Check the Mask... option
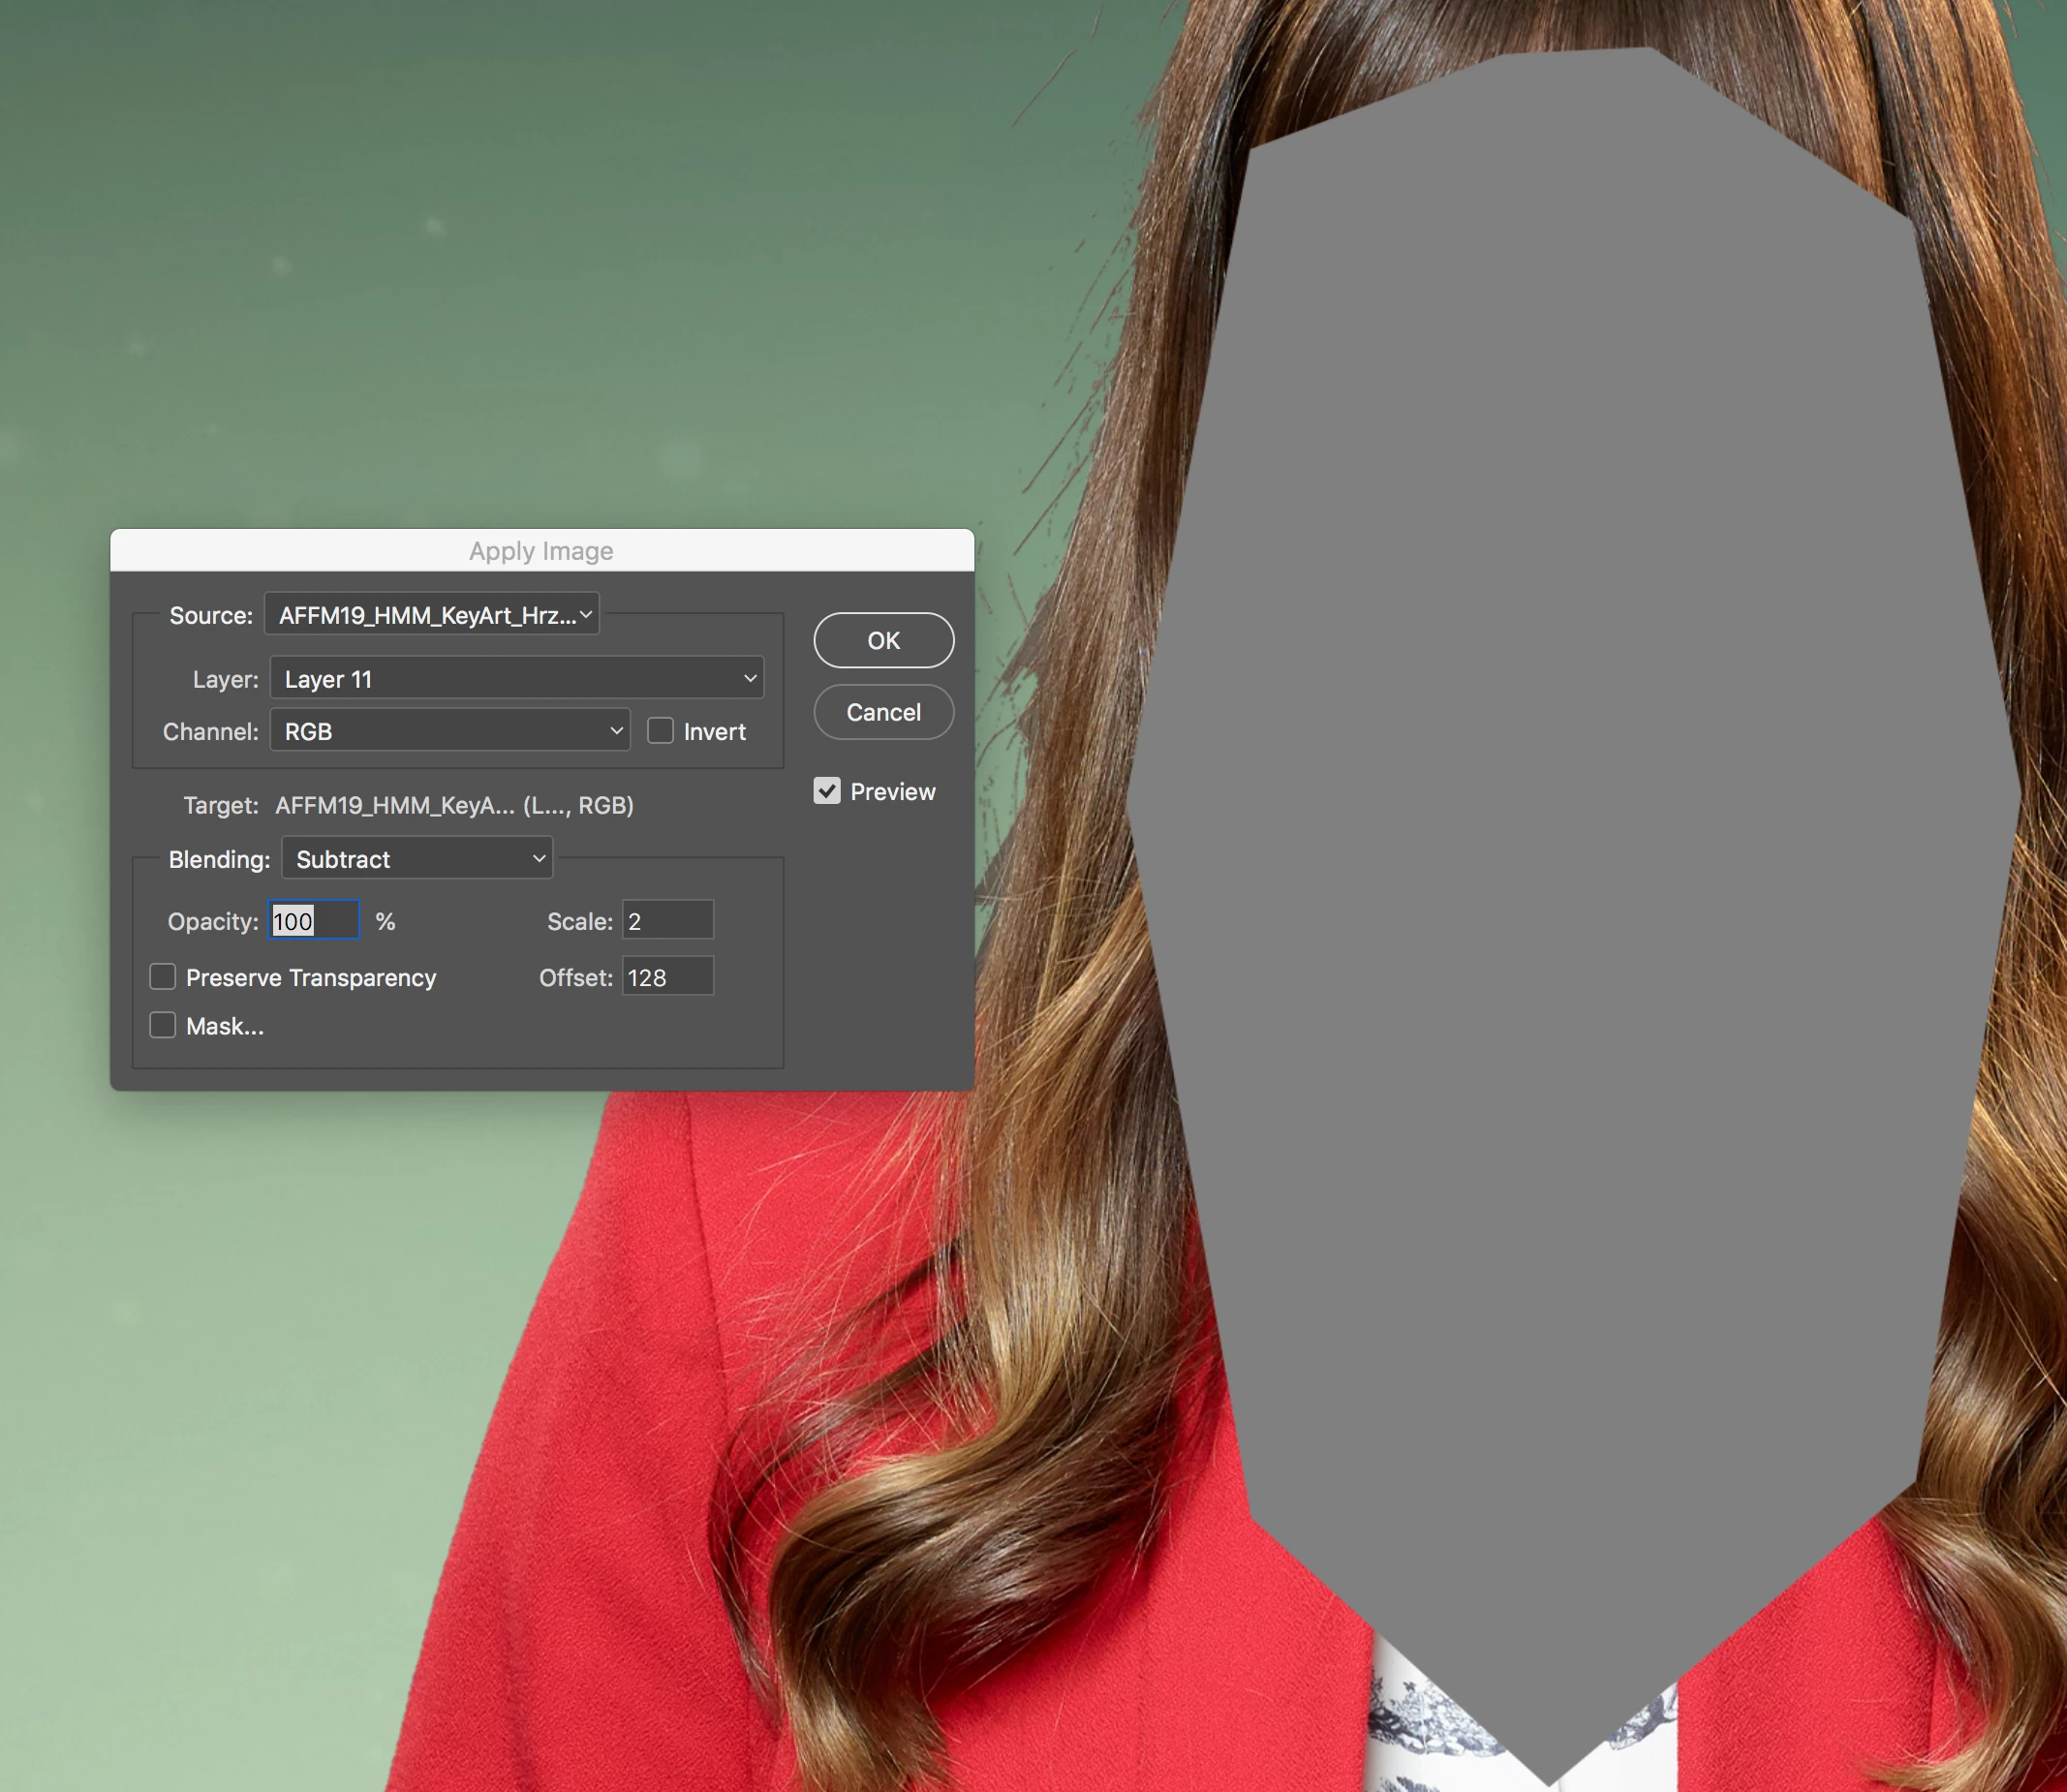Image resolution: width=2067 pixels, height=1792 pixels. point(163,1025)
